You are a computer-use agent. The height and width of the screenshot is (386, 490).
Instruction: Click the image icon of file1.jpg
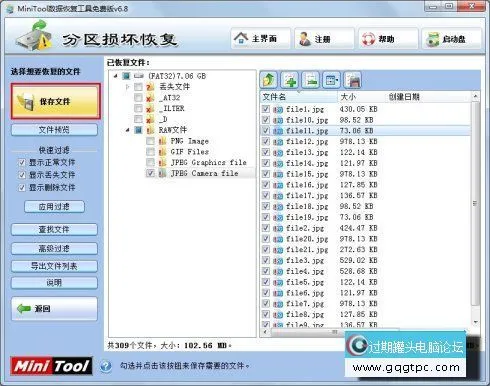pyautogui.click(x=278, y=109)
